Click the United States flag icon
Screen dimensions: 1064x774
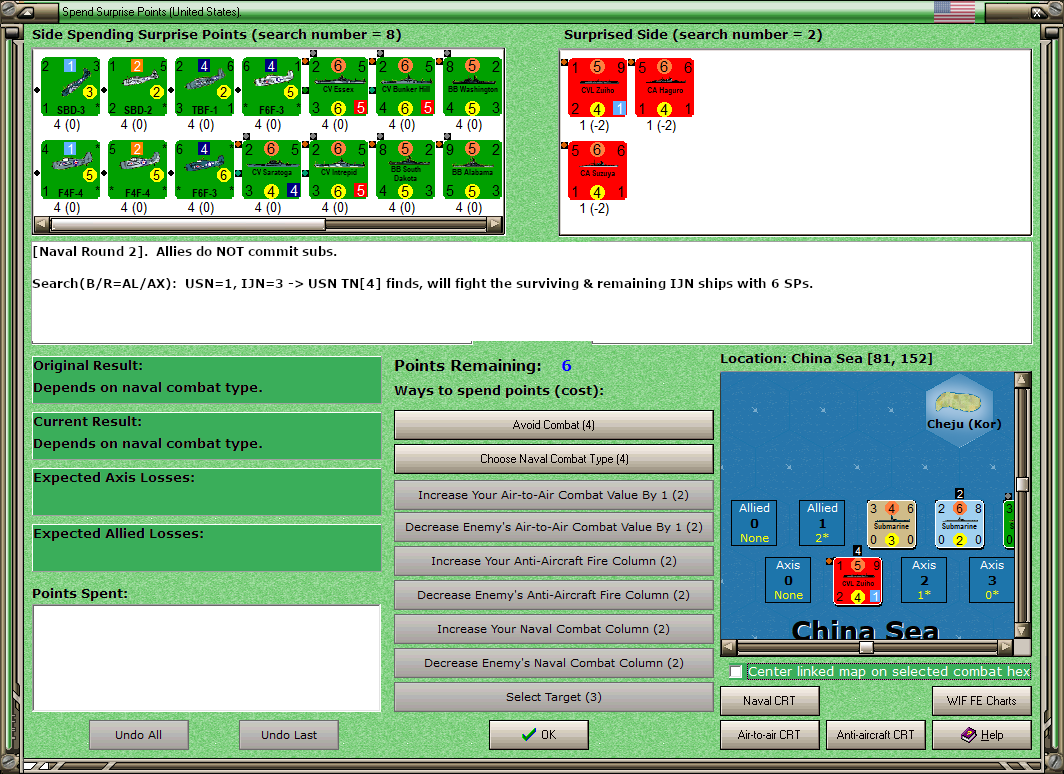954,12
